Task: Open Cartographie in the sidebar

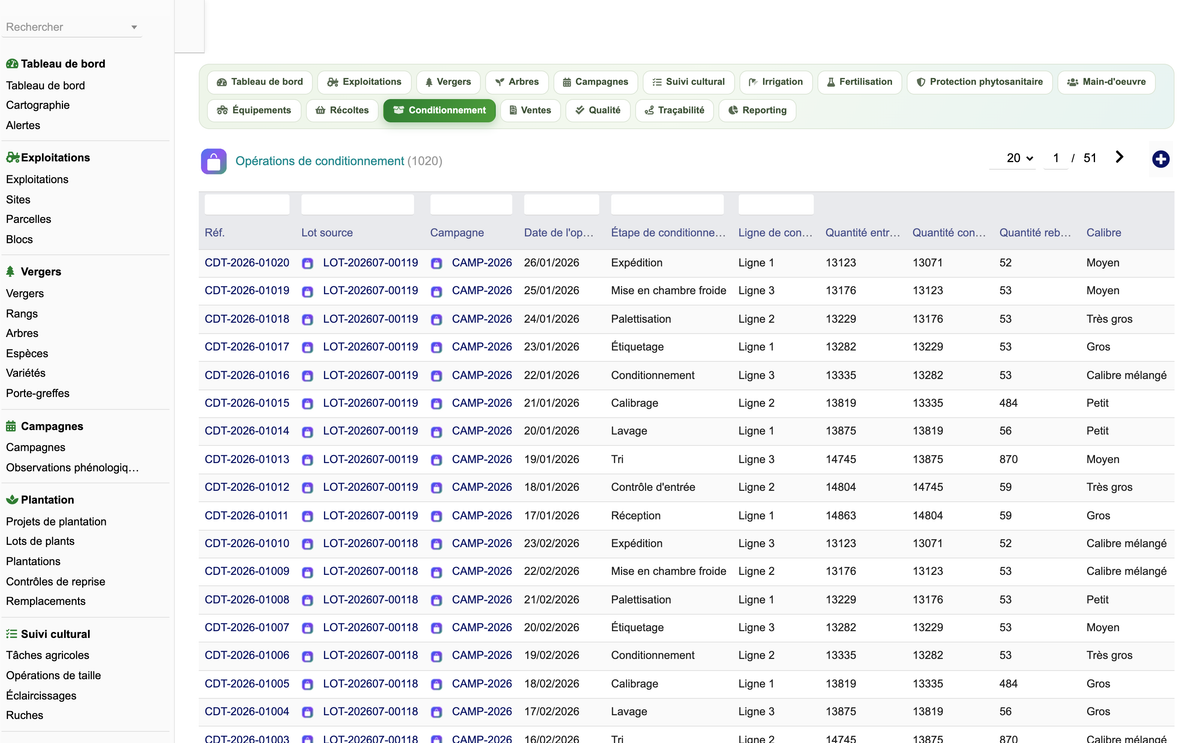Action: (38, 105)
